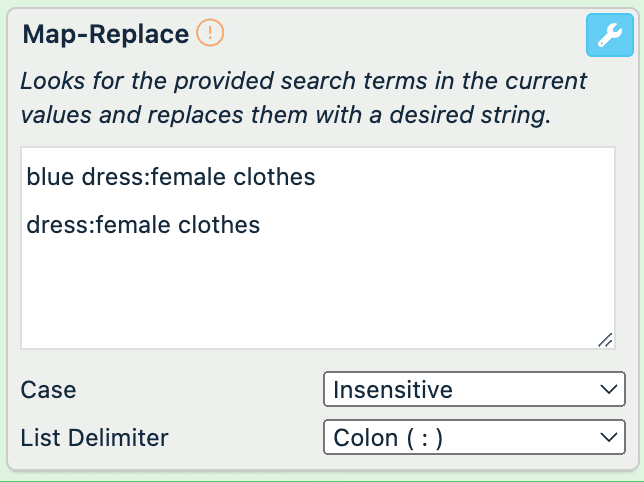Viewport: 644px width, 482px height.
Task: Select the 'Colon ( : )' delimiter value
Action: pyautogui.click(x=388, y=437)
